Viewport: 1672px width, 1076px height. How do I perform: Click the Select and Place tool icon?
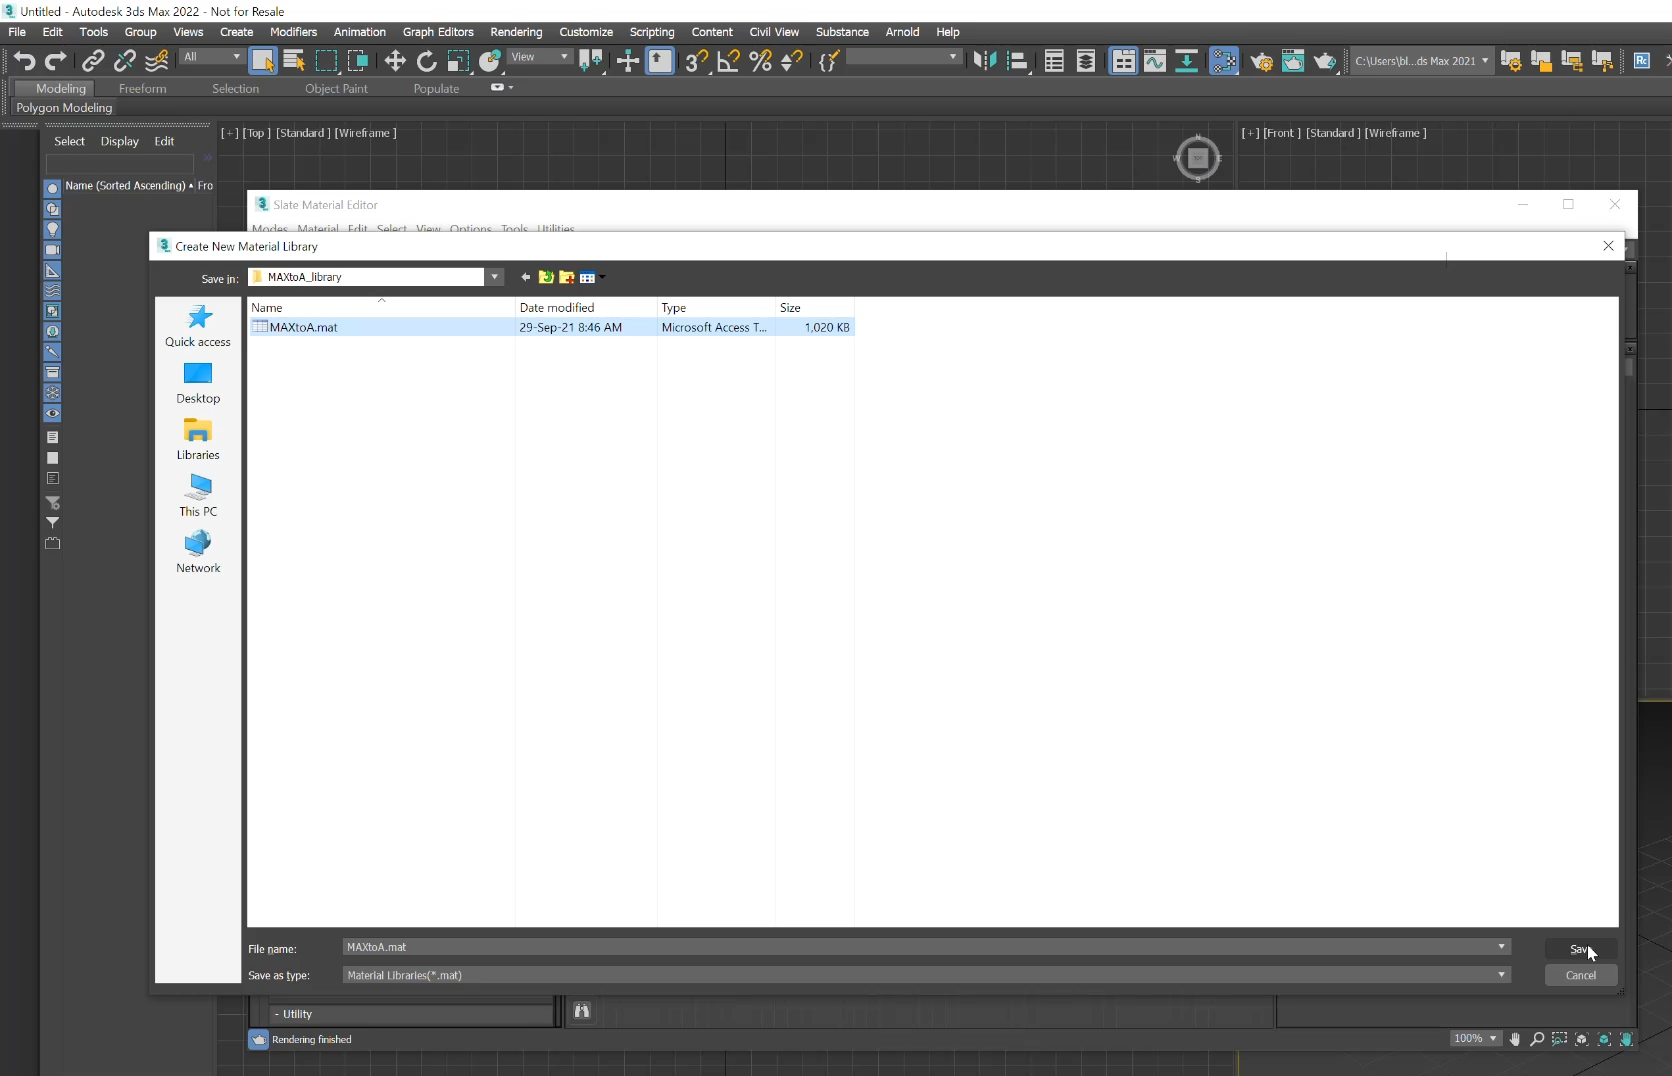pos(490,61)
